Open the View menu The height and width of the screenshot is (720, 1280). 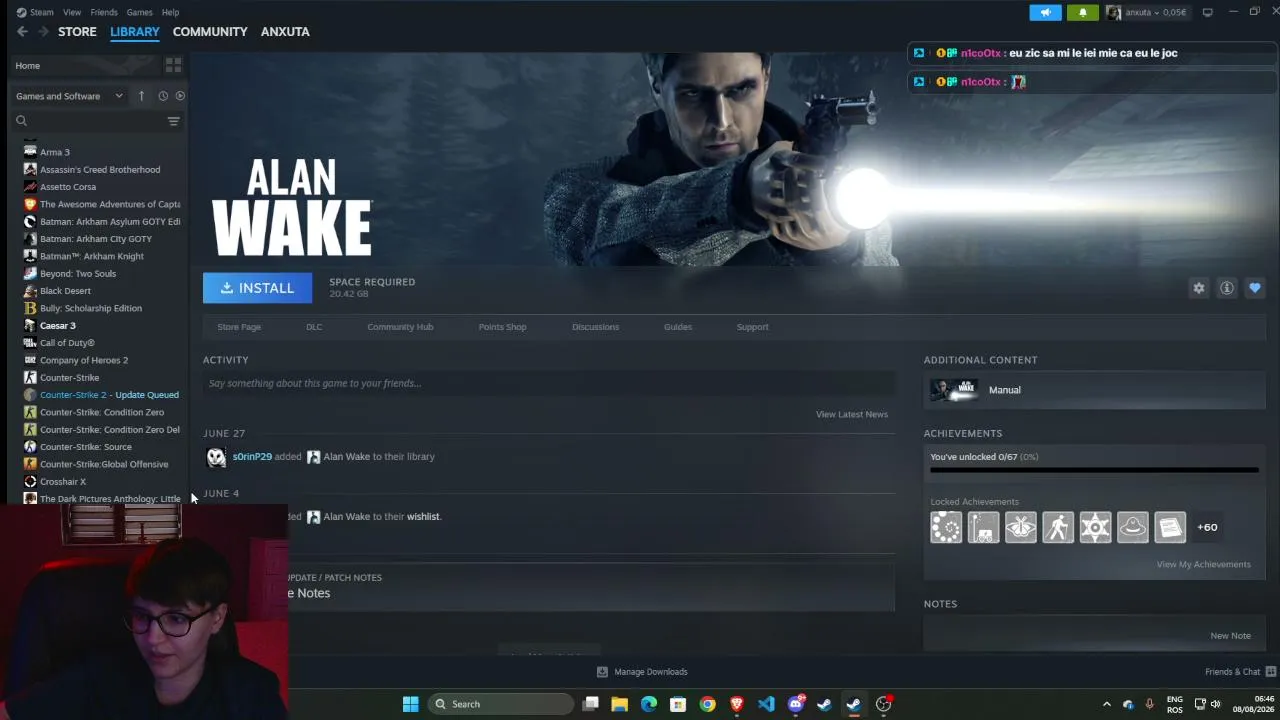click(72, 13)
